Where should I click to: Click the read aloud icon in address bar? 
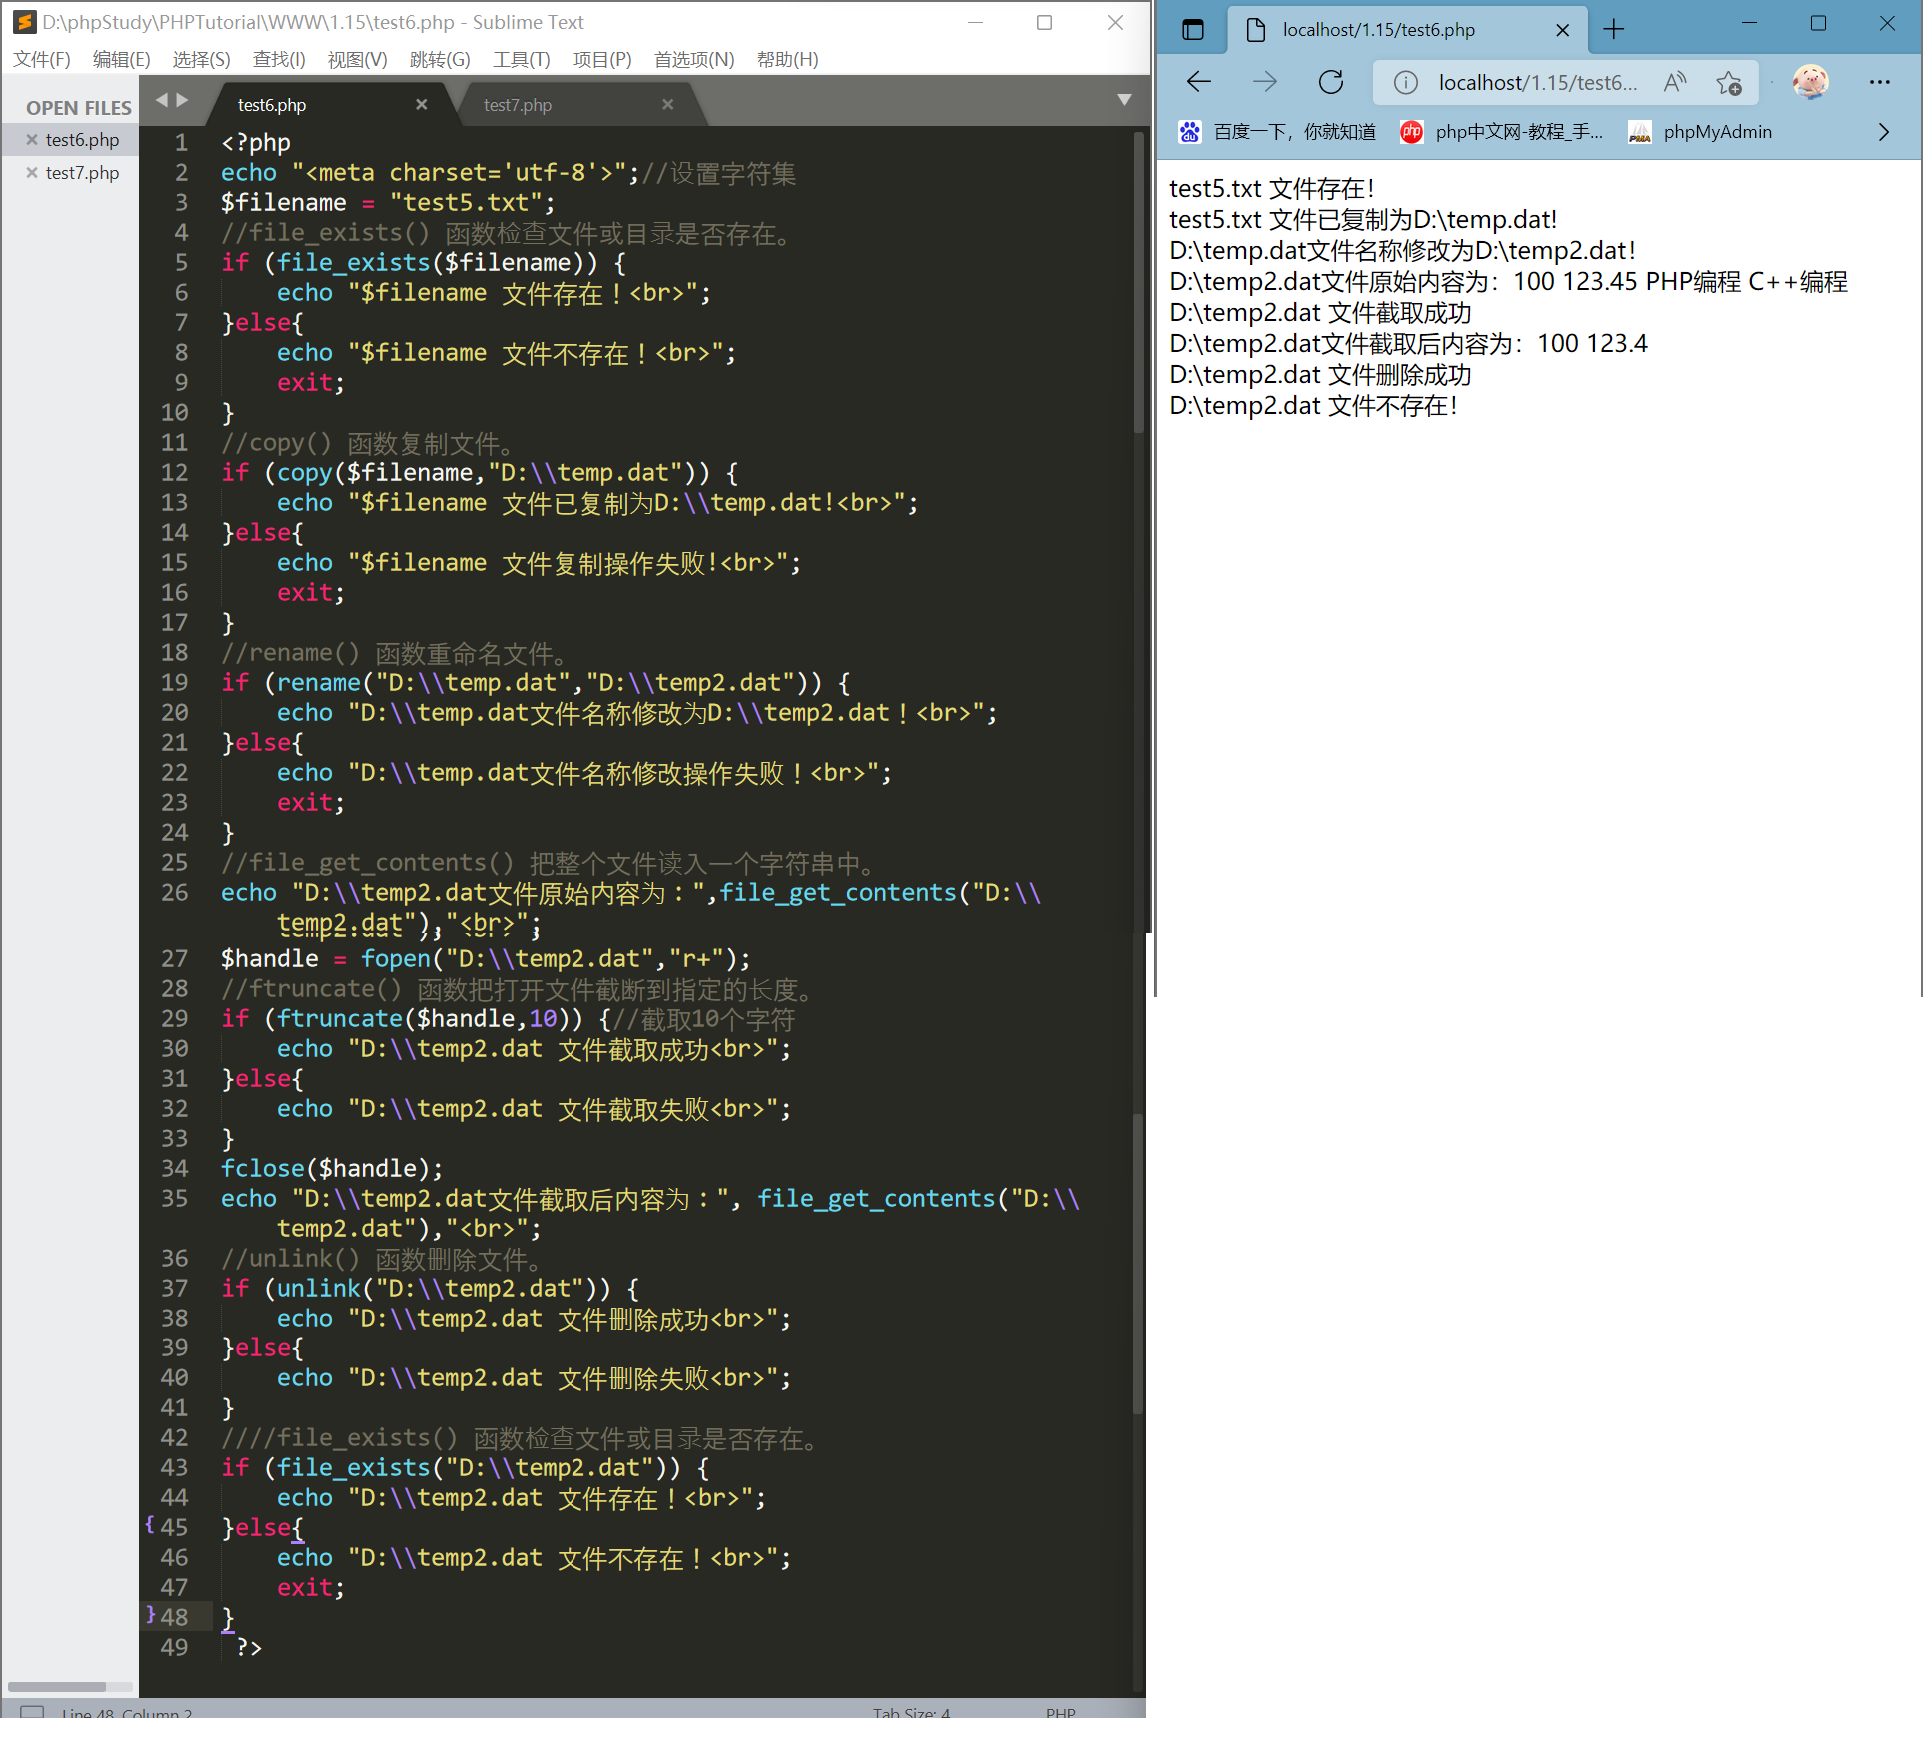tap(1674, 82)
